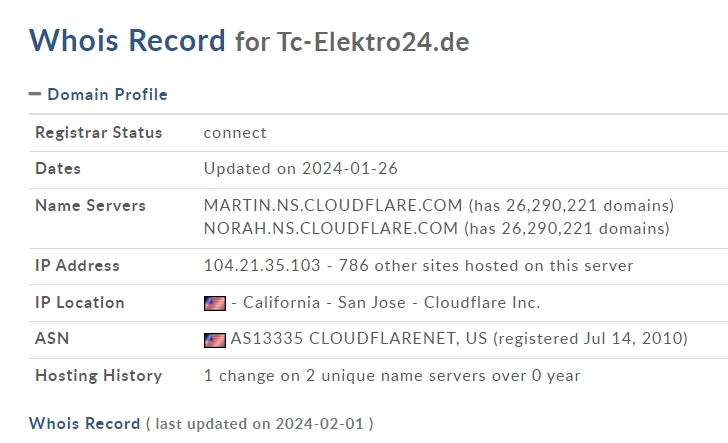
Task: Click the 104.21.35.103 IP address
Action: (x=262, y=265)
